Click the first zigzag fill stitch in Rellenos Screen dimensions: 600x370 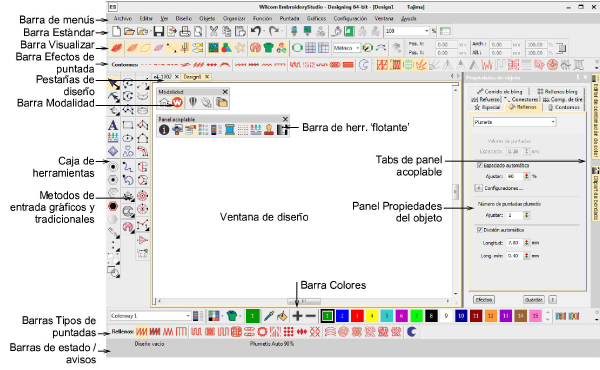tap(141, 332)
